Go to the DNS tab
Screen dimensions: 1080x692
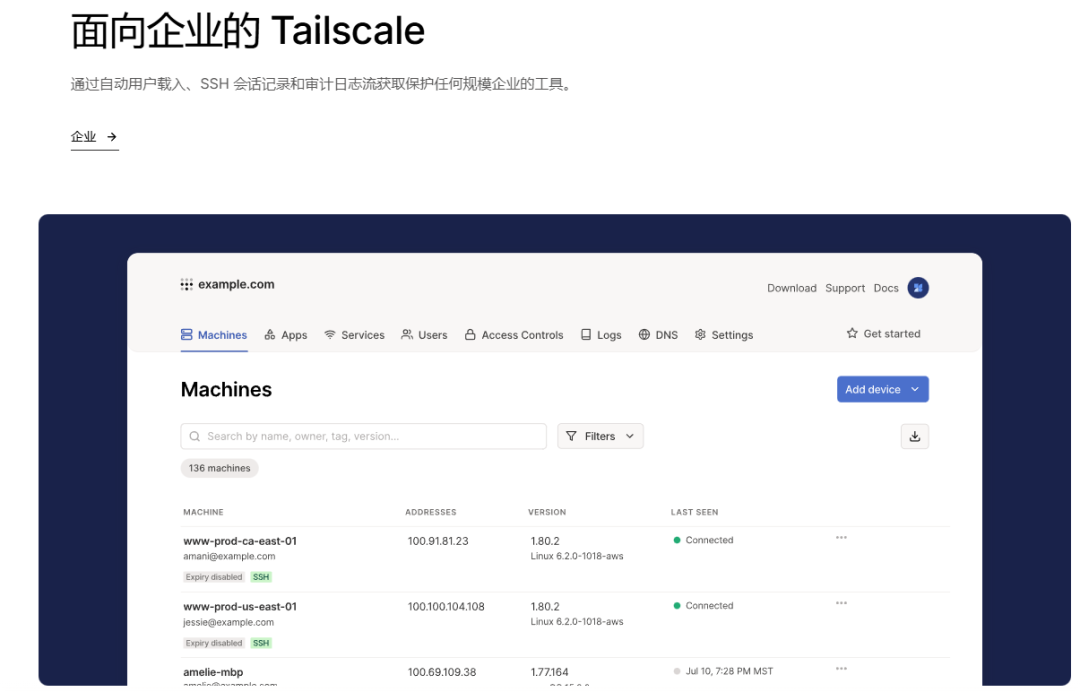pyautogui.click(x=658, y=335)
